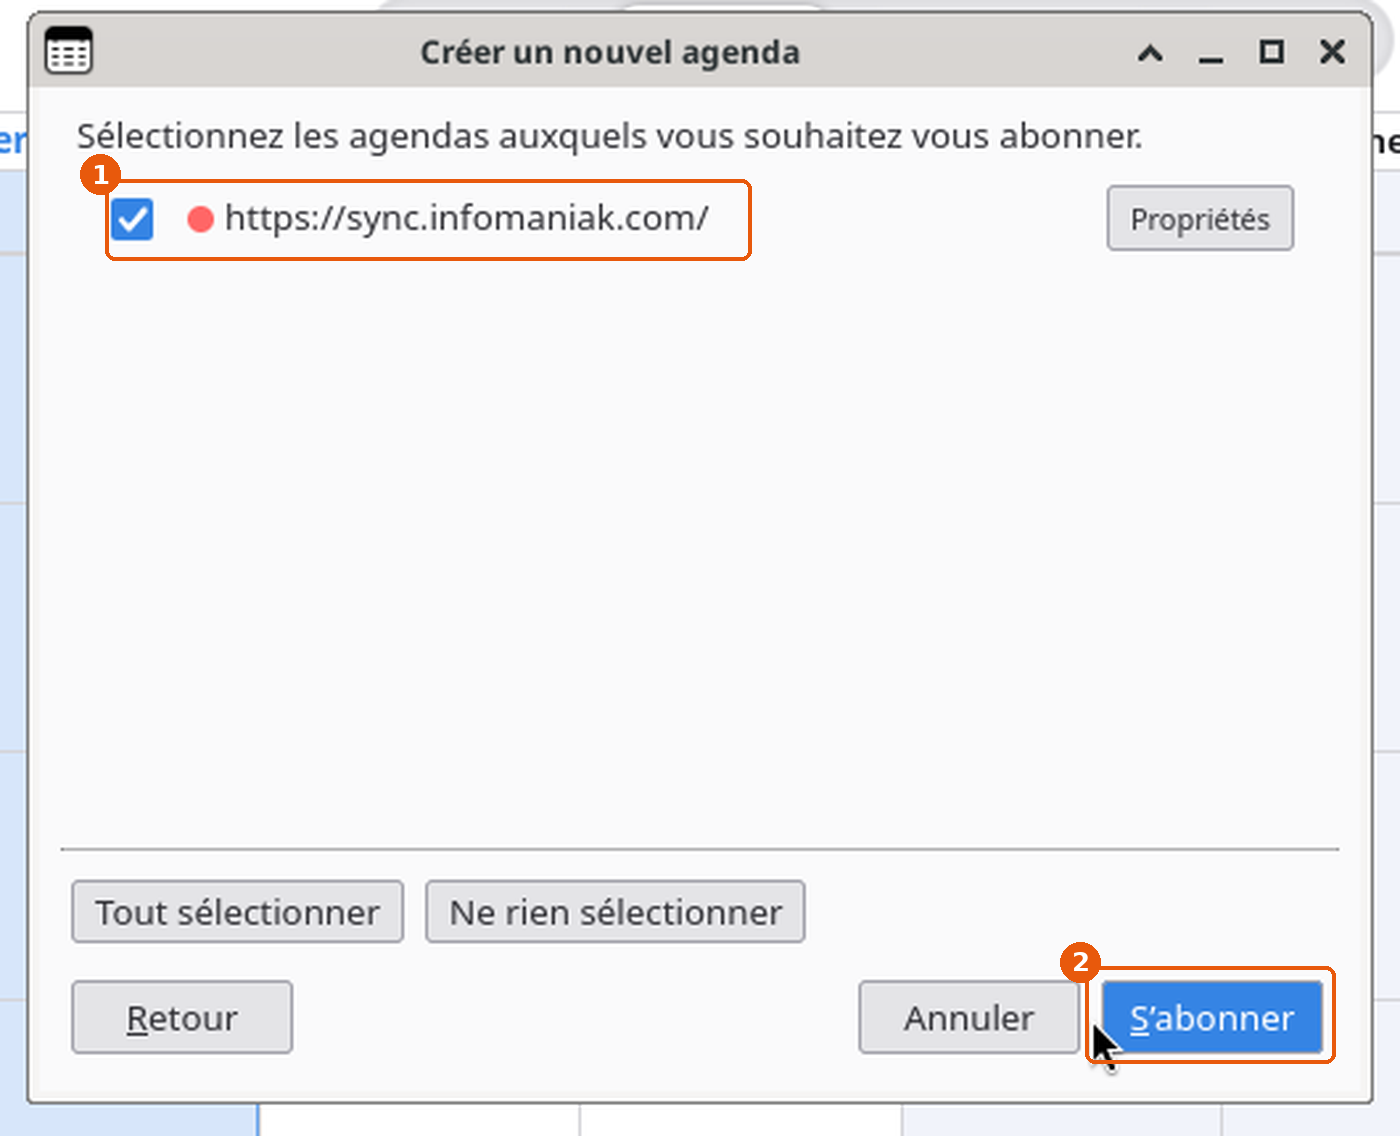Image resolution: width=1400 pixels, height=1136 pixels.
Task: Cancel with the Annuler button
Action: coord(968,1017)
